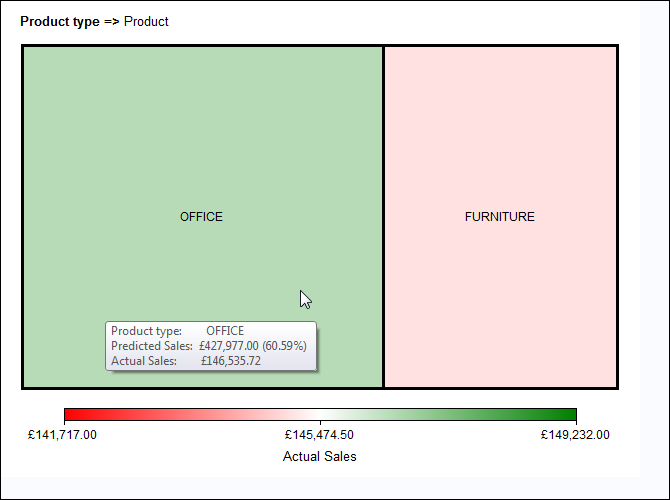Click the tooltip's 'Product type: OFFICE' row

(178, 331)
